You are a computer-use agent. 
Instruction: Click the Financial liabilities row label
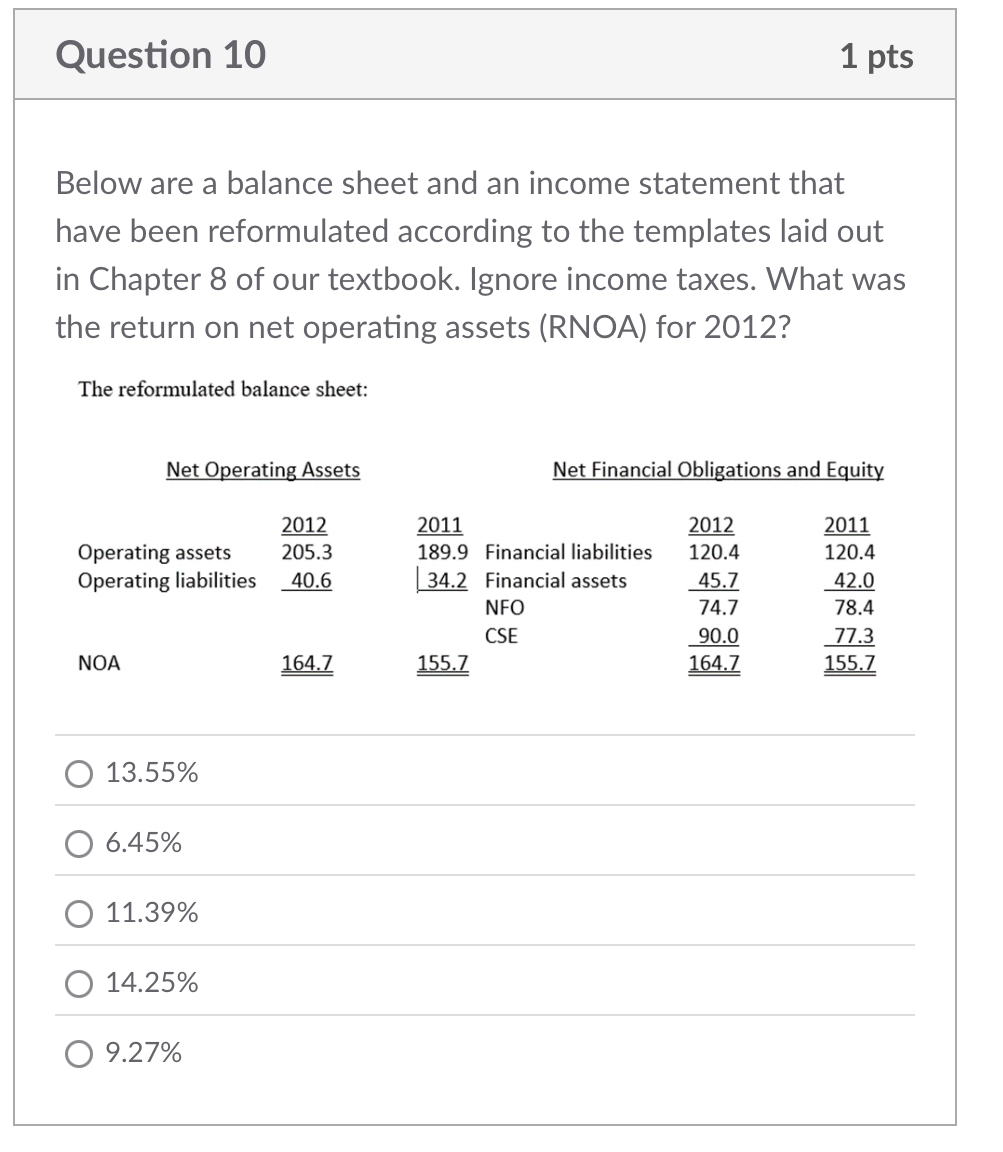point(567,552)
